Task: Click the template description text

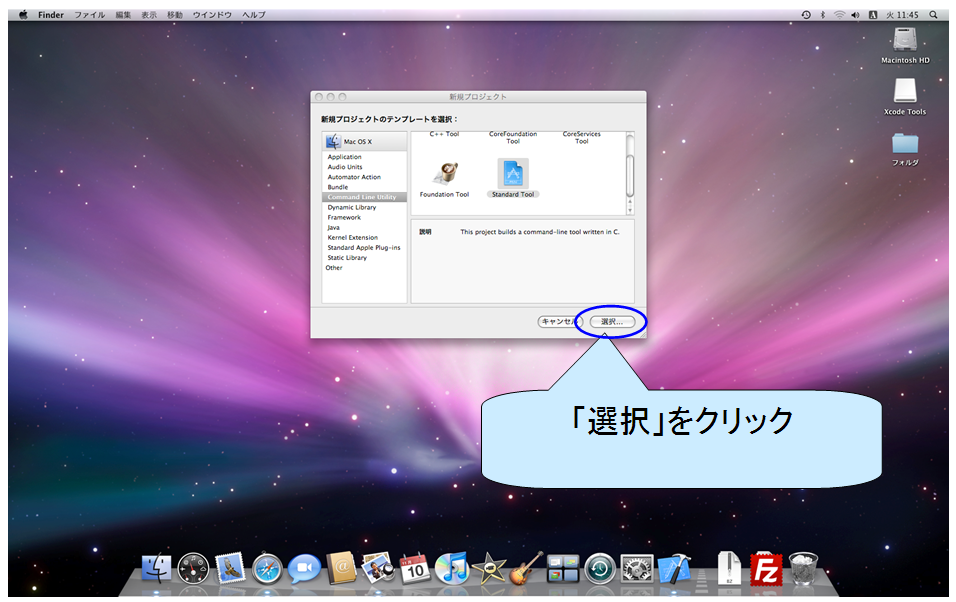Action: click(x=540, y=232)
